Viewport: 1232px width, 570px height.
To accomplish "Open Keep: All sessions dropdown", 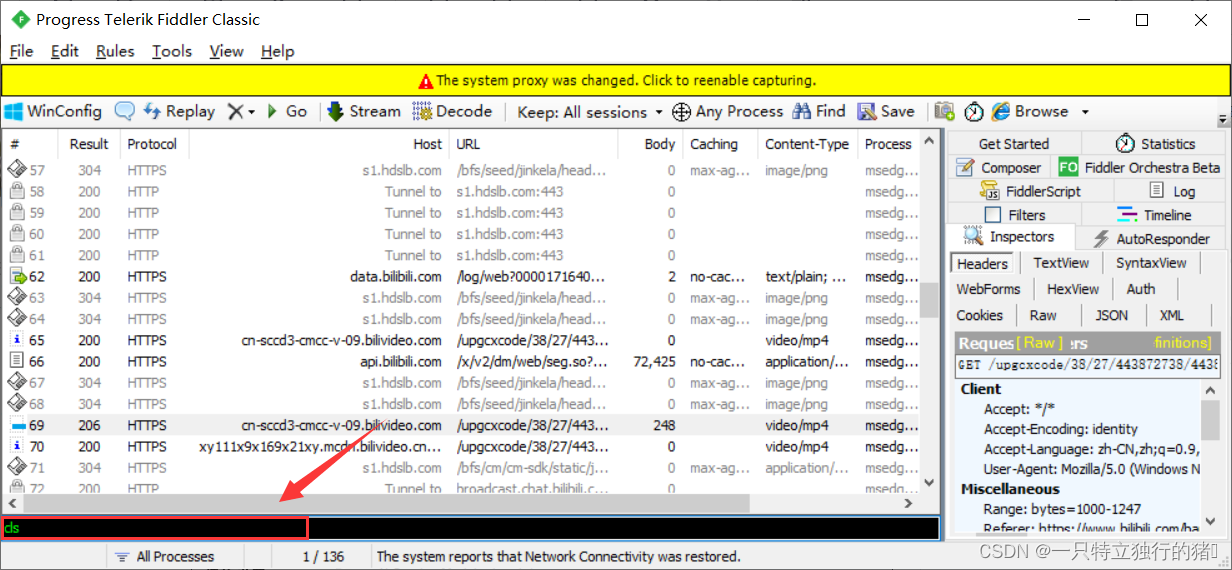I will pos(590,112).
